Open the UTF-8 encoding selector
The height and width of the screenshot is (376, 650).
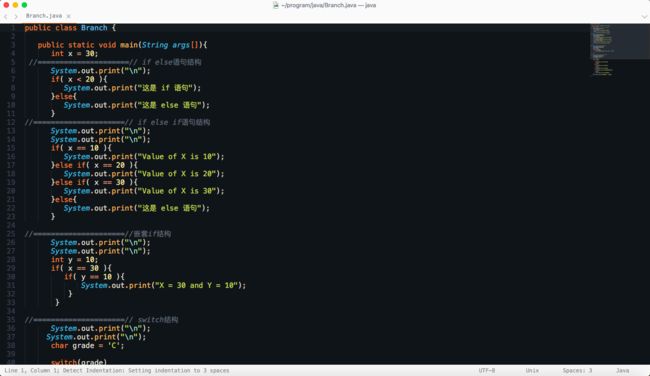(487, 370)
